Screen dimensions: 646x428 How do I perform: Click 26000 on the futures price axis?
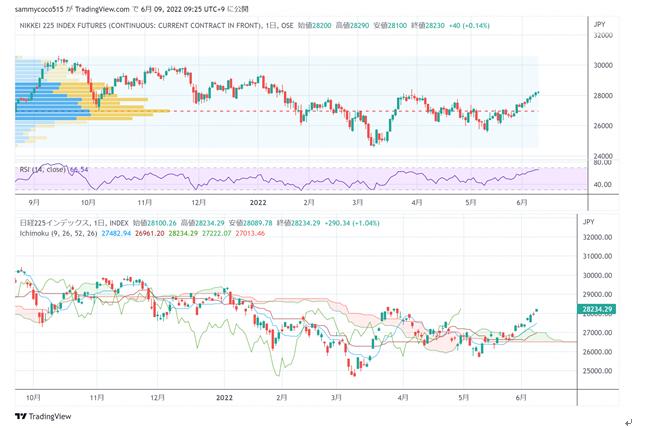pos(603,126)
